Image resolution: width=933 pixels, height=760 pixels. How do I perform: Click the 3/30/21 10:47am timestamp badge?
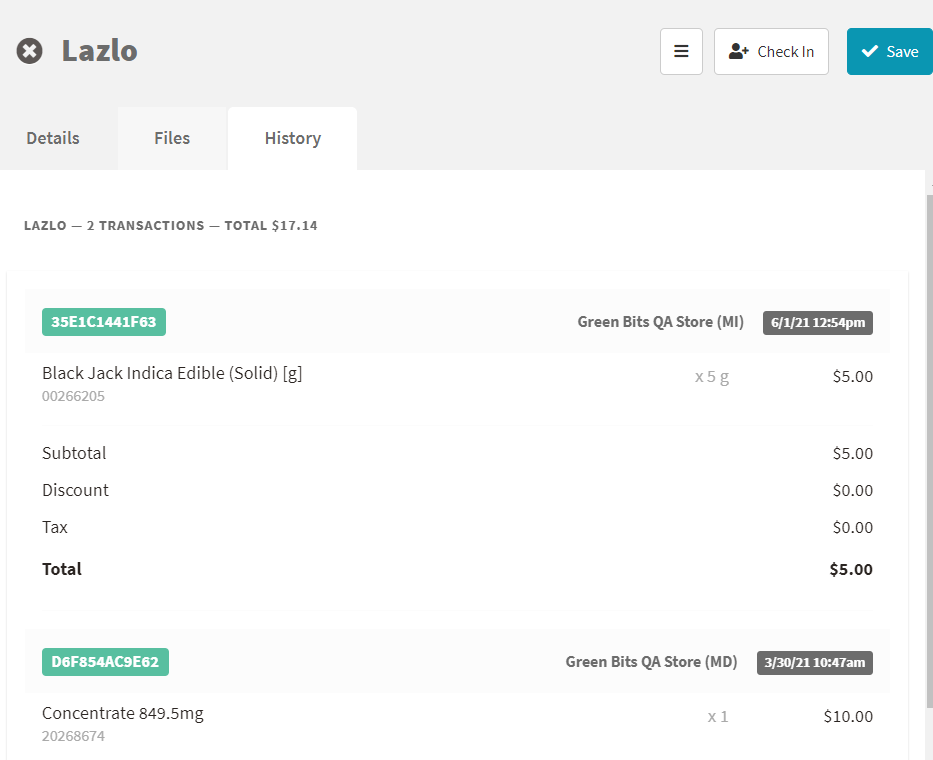pyautogui.click(x=815, y=662)
